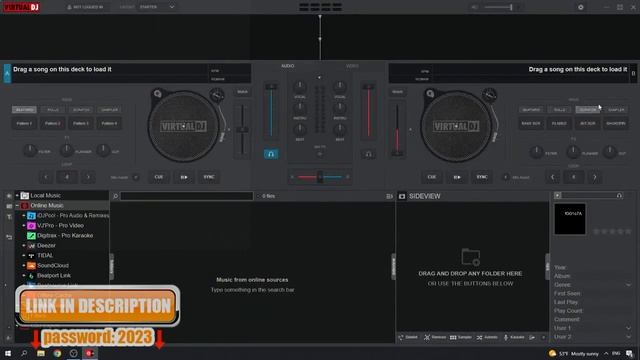Open the User 2 dropdown in info panel

[x=628, y=337]
